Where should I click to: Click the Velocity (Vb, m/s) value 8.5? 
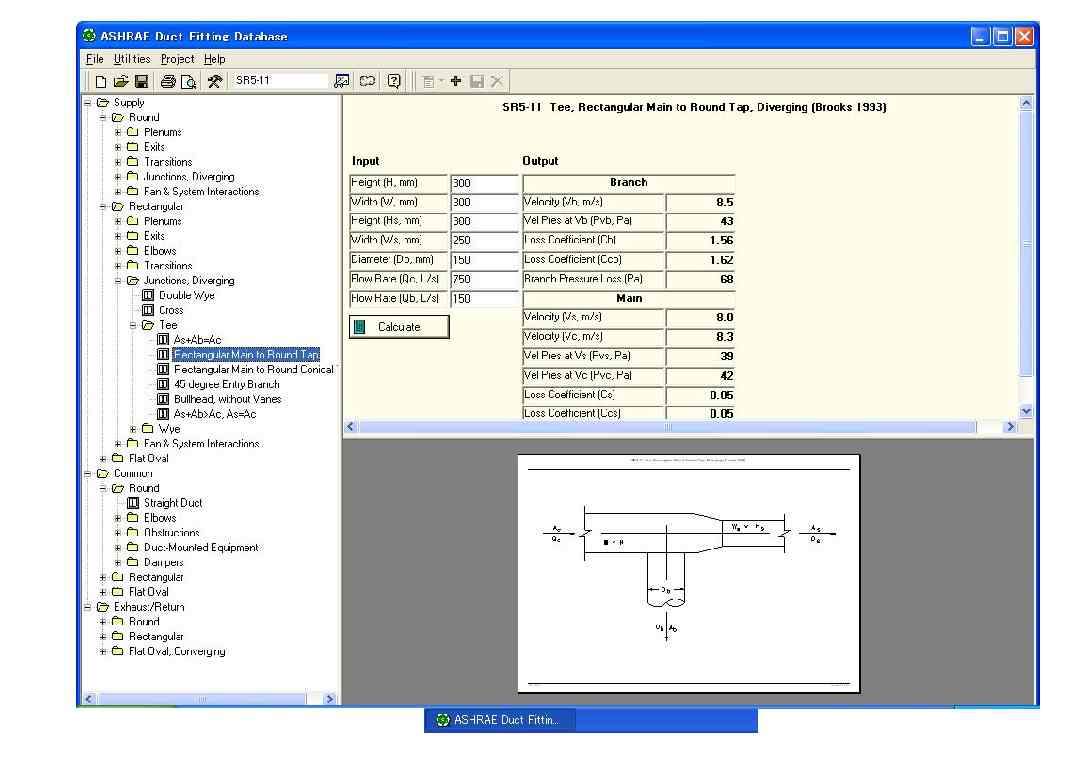[700, 202]
